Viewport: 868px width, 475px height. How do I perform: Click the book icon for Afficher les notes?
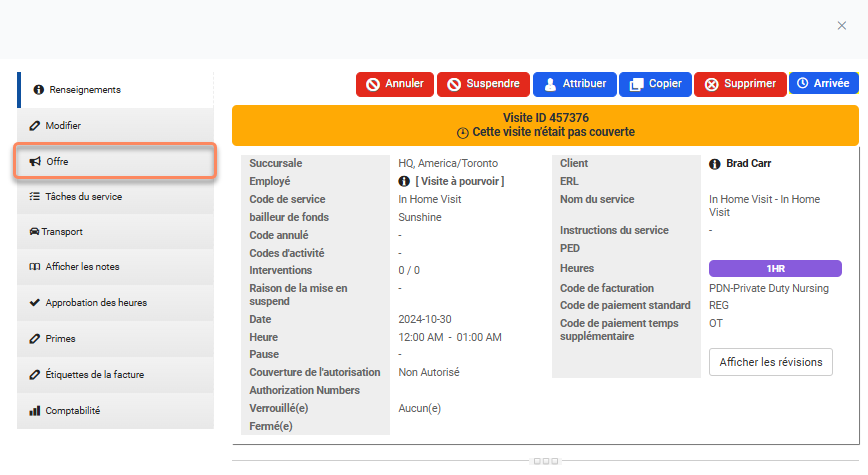click(35, 267)
